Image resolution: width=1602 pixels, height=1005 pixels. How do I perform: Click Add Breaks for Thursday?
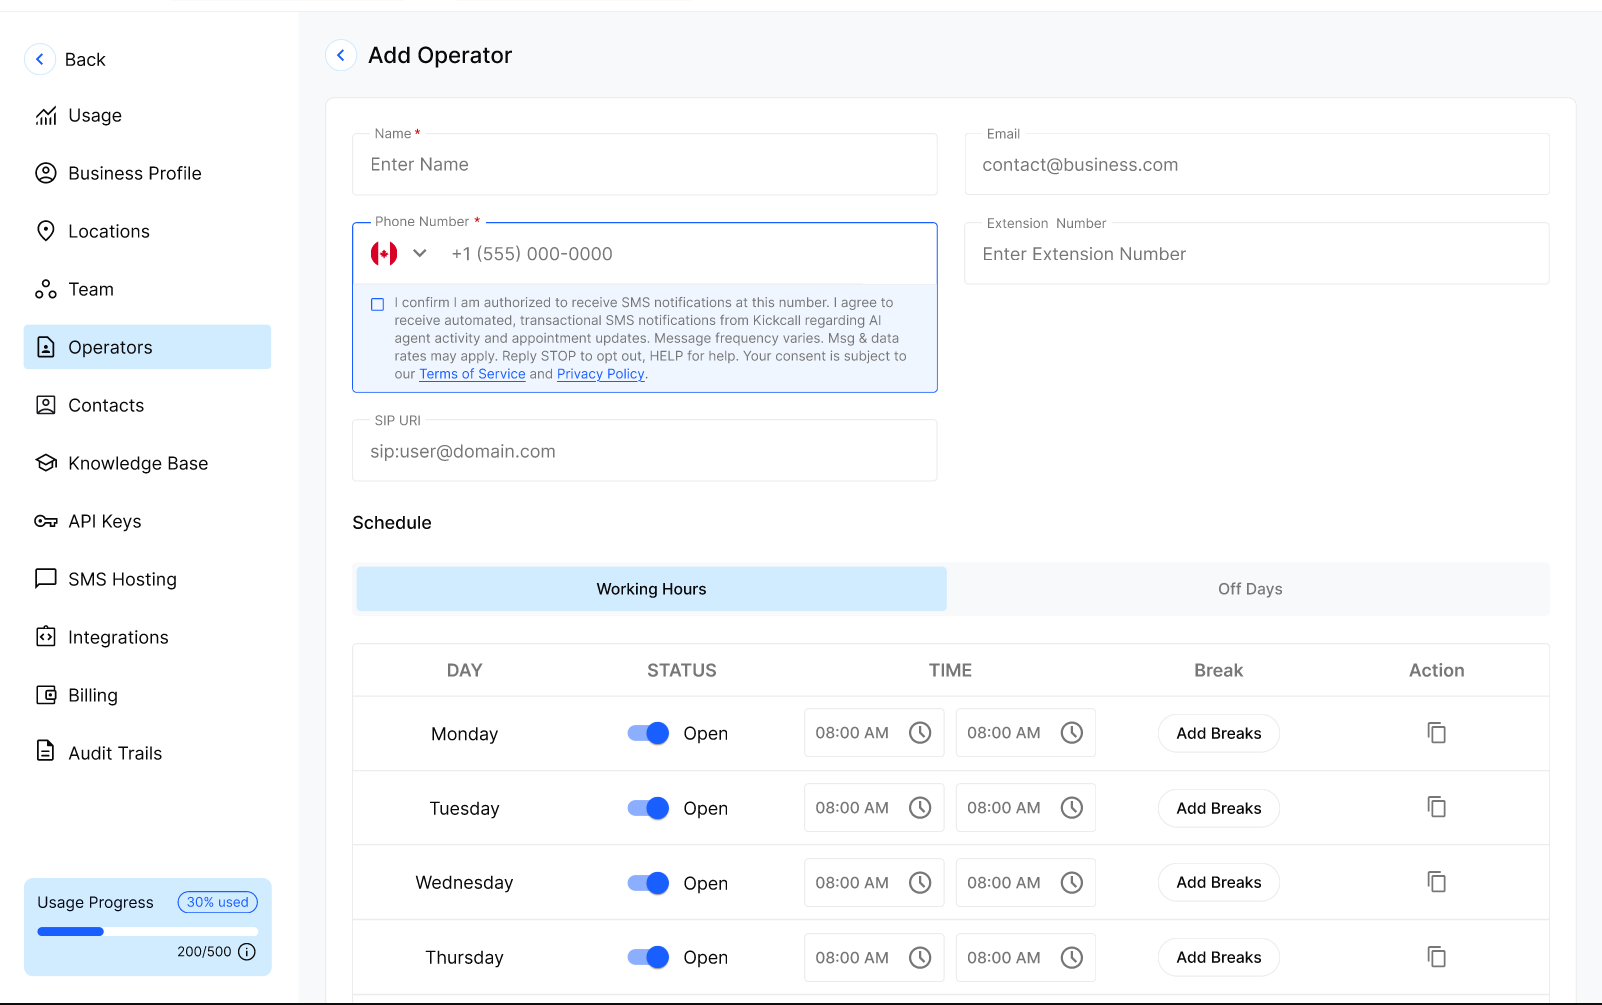[1219, 957]
